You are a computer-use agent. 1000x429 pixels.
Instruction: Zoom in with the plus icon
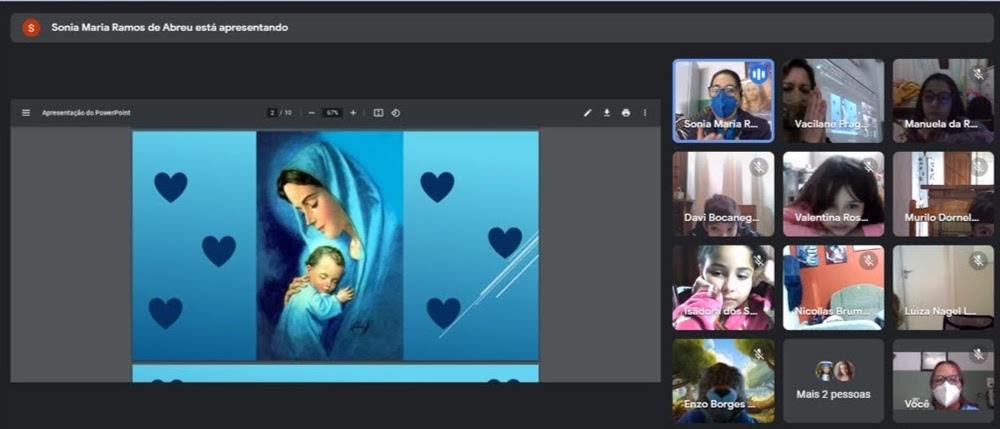tap(353, 113)
